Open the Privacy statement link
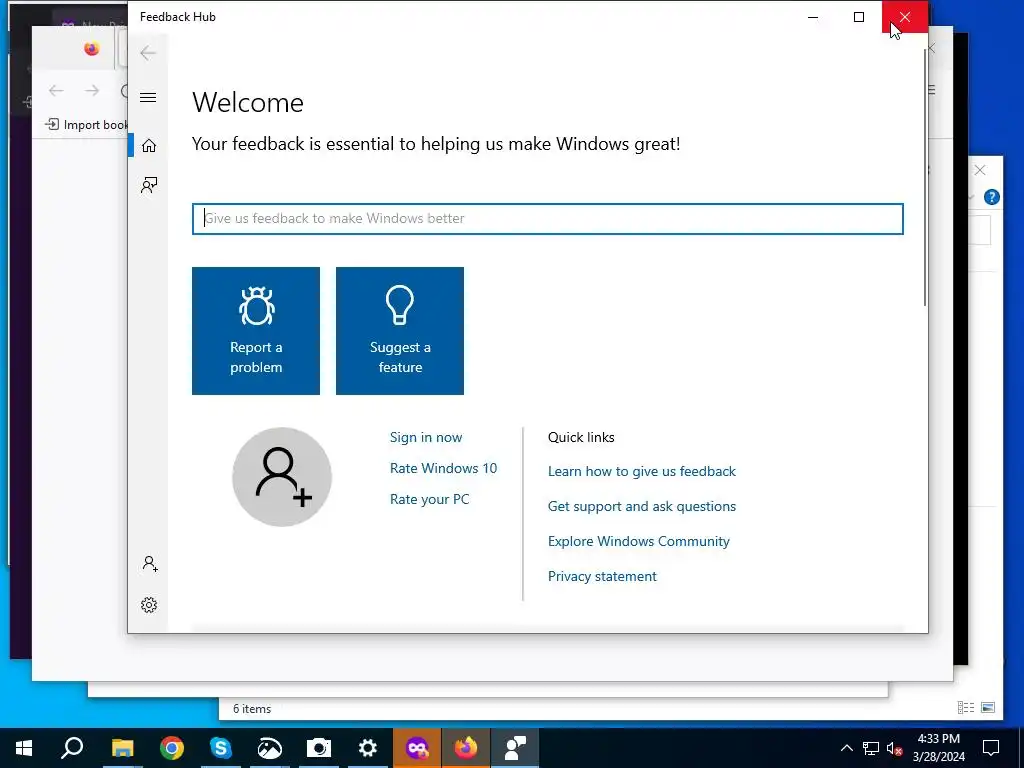The width and height of the screenshot is (1024, 768). pos(602,576)
